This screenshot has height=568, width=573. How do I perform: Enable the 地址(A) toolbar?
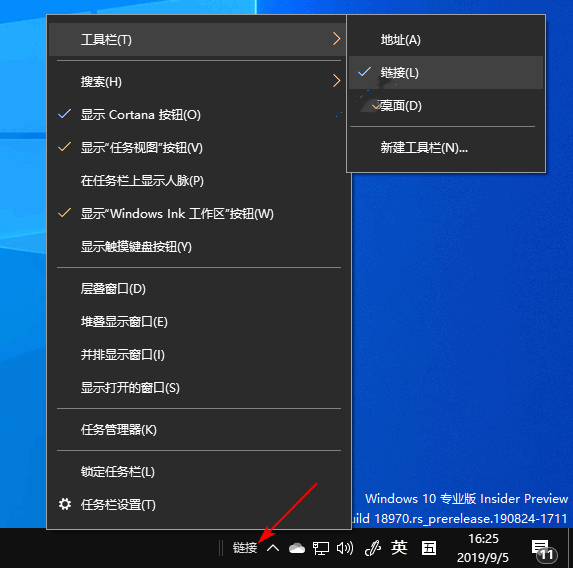[446, 39]
